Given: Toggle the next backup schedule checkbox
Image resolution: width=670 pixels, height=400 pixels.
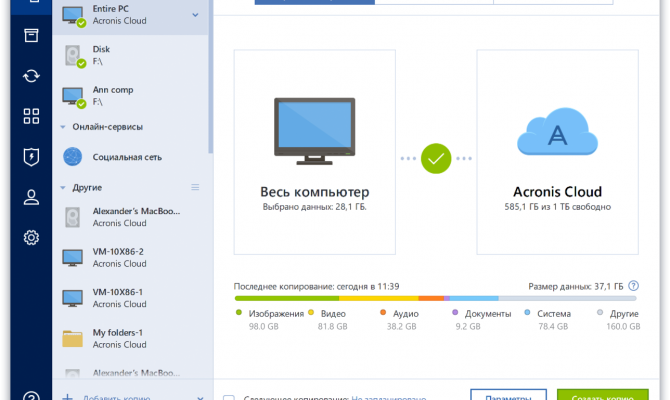Looking at the screenshot, I should click(x=229, y=397).
